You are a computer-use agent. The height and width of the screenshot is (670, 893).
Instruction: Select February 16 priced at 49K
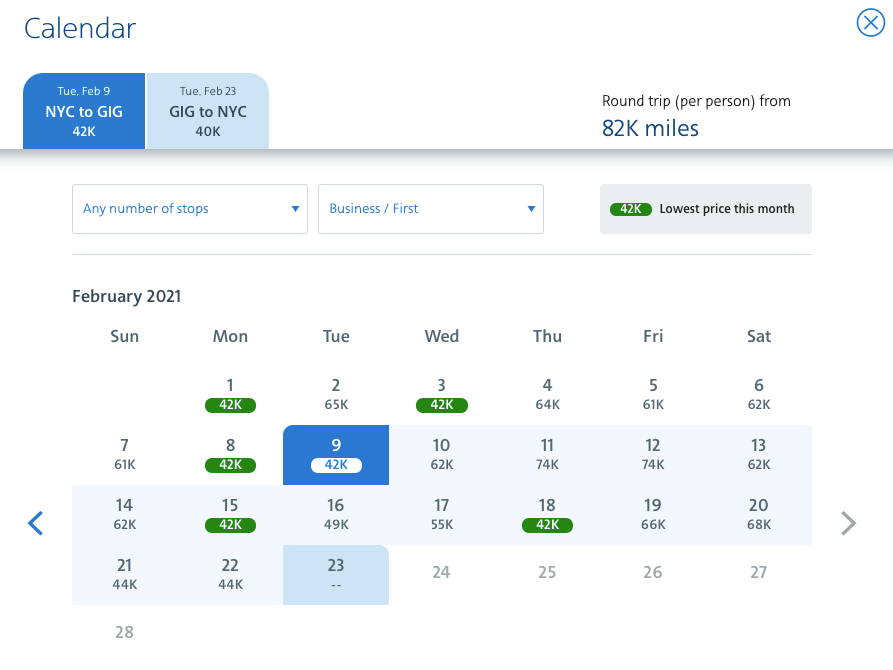click(x=336, y=514)
